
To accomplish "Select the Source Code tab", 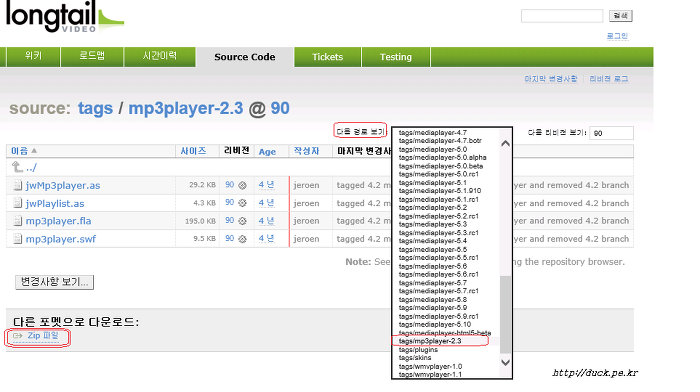I will [245, 57].
